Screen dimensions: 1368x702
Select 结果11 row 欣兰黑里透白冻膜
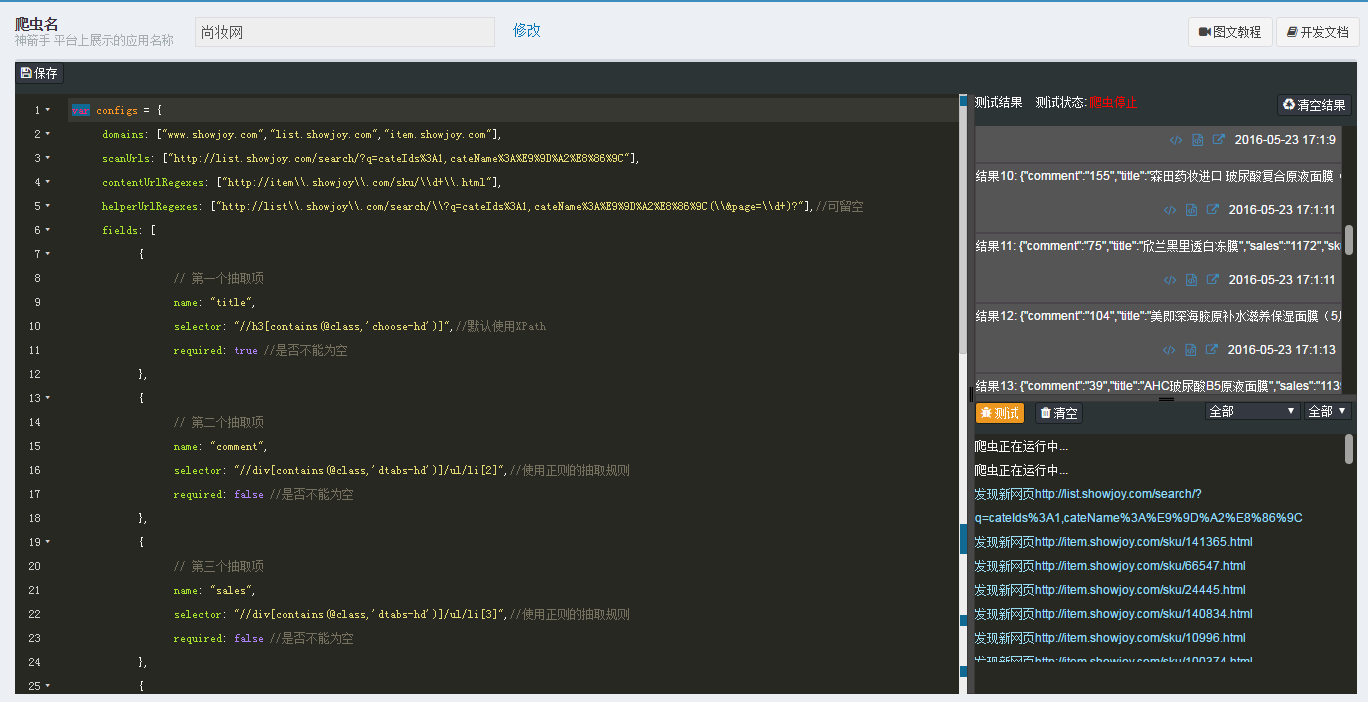[1158, 246]
